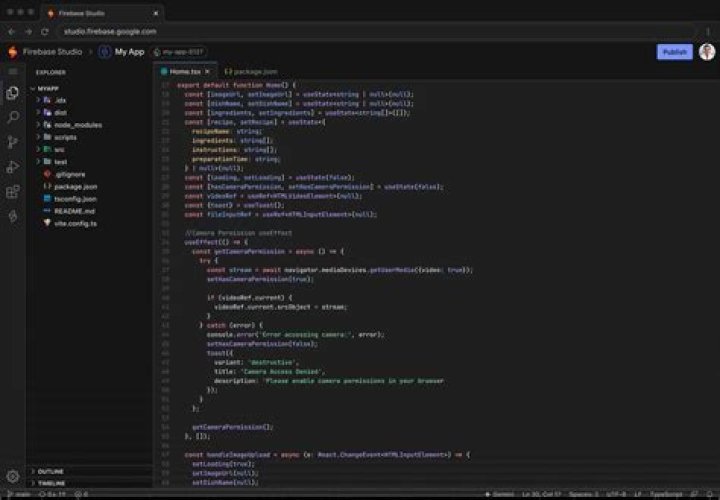The width and height of the screenshot is (720, 500).
Task: Close the Home.tsx editor tab
Action: (207, 72)
